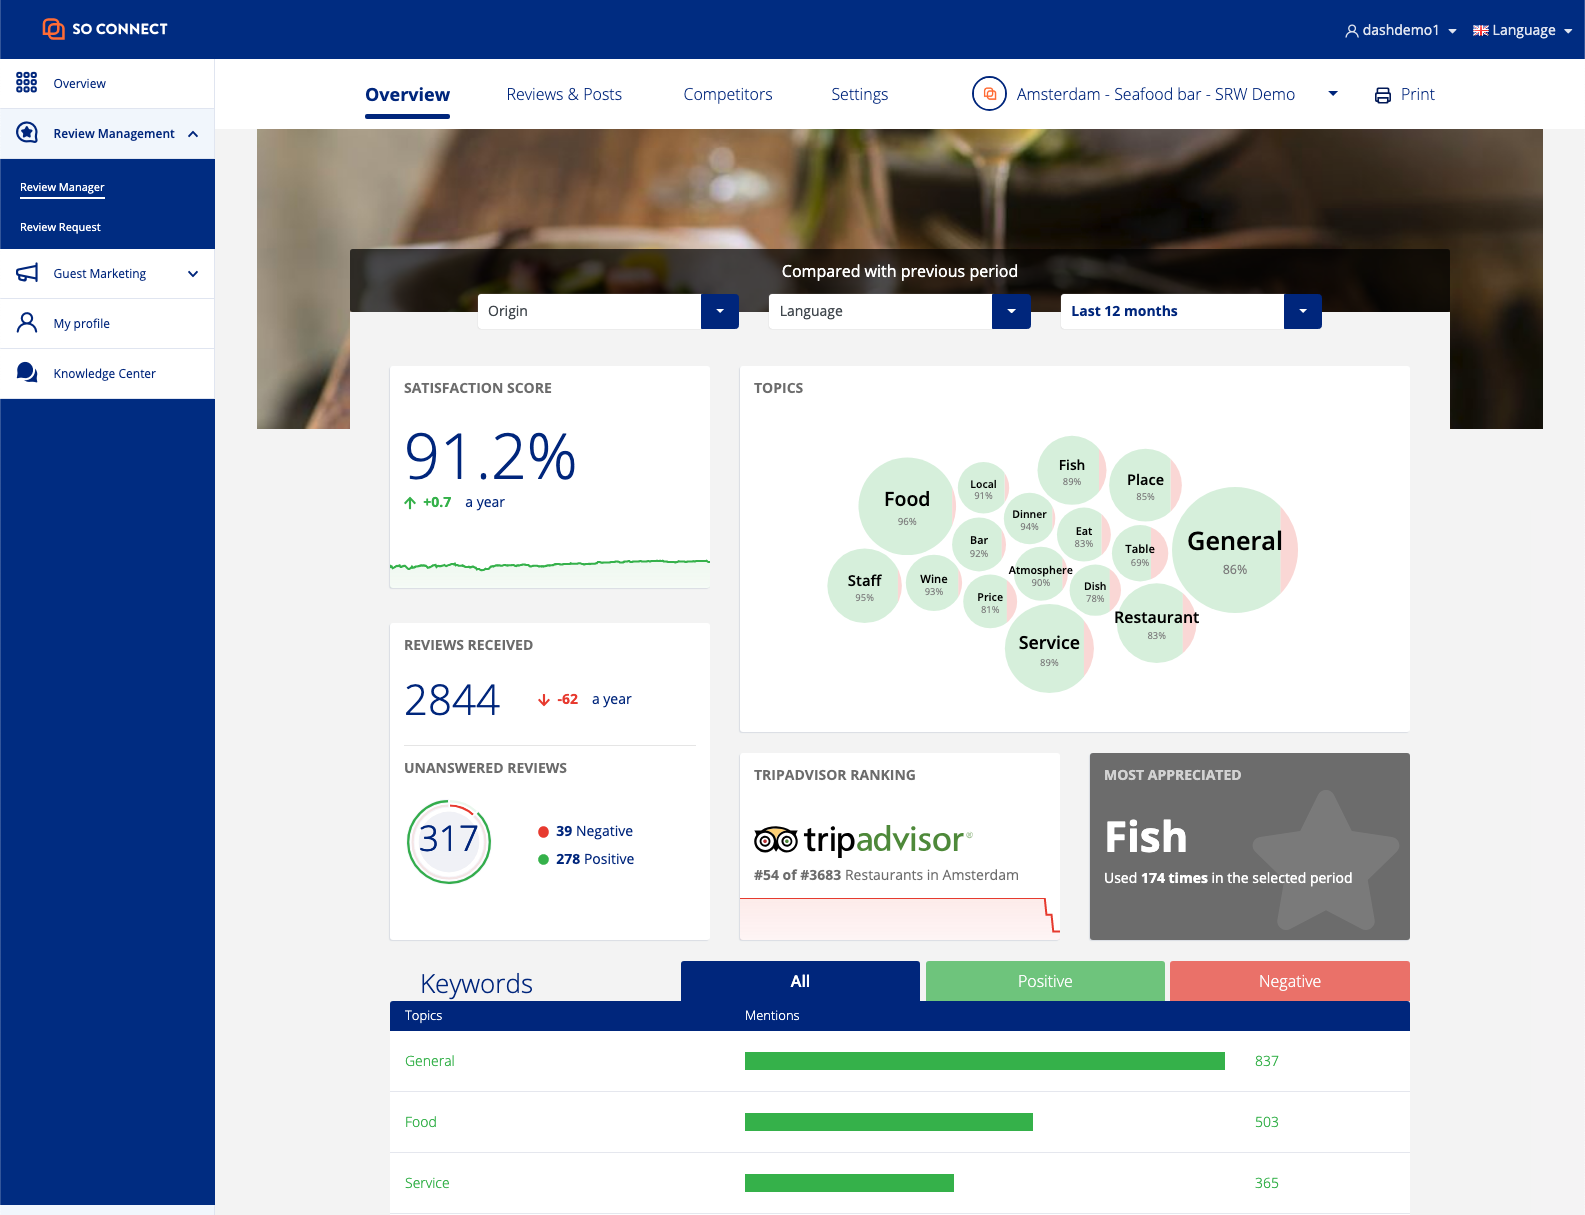Click the Knowledge Center chat bubble icon
This screenshot has height=1215, width=1585.
tap(27, 373)
